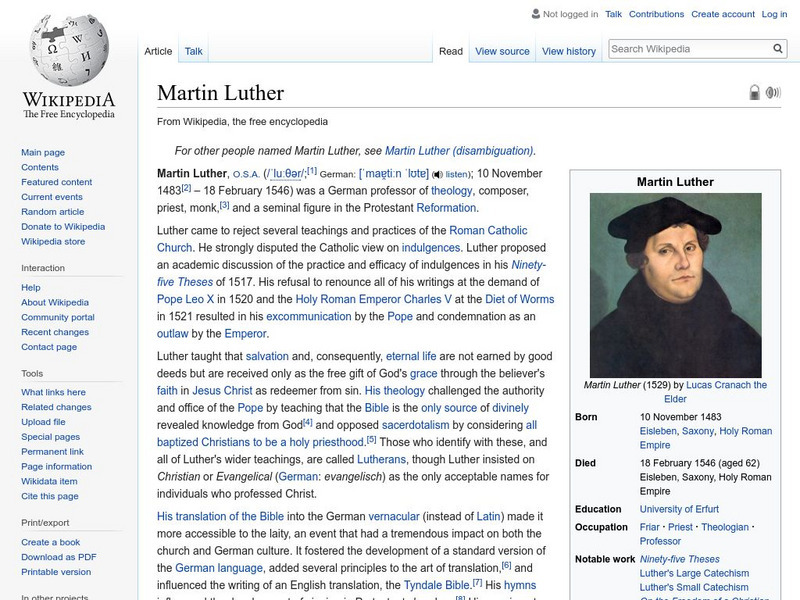Click Cite this page
The height and width of the screenshot is (600, 800).
[x=49, y=495]
